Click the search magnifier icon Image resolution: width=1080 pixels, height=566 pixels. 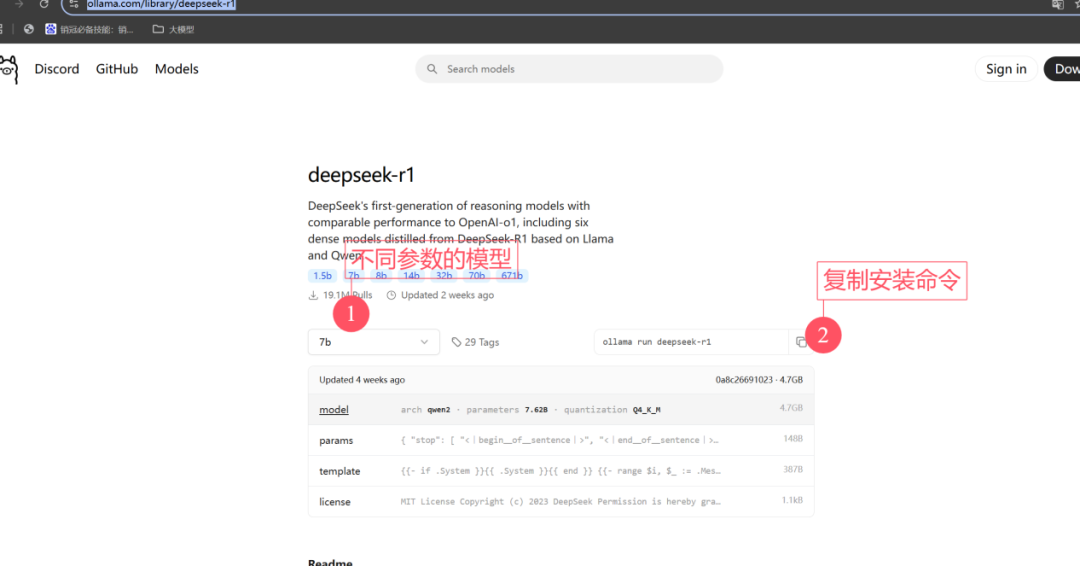click(432, 69)
